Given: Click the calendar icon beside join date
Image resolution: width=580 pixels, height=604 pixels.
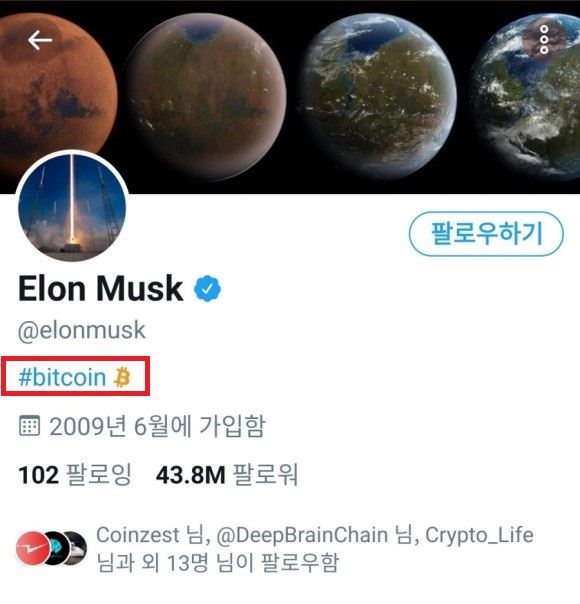Looking at the screenshot, I should 29,426.
